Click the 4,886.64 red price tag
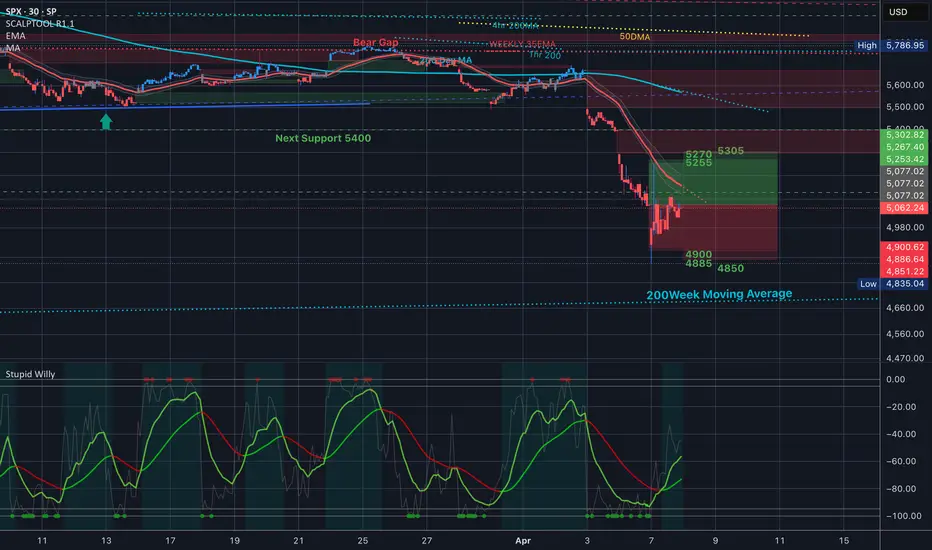The width and height of the screenshot is (932, 550). coord(904,259)
